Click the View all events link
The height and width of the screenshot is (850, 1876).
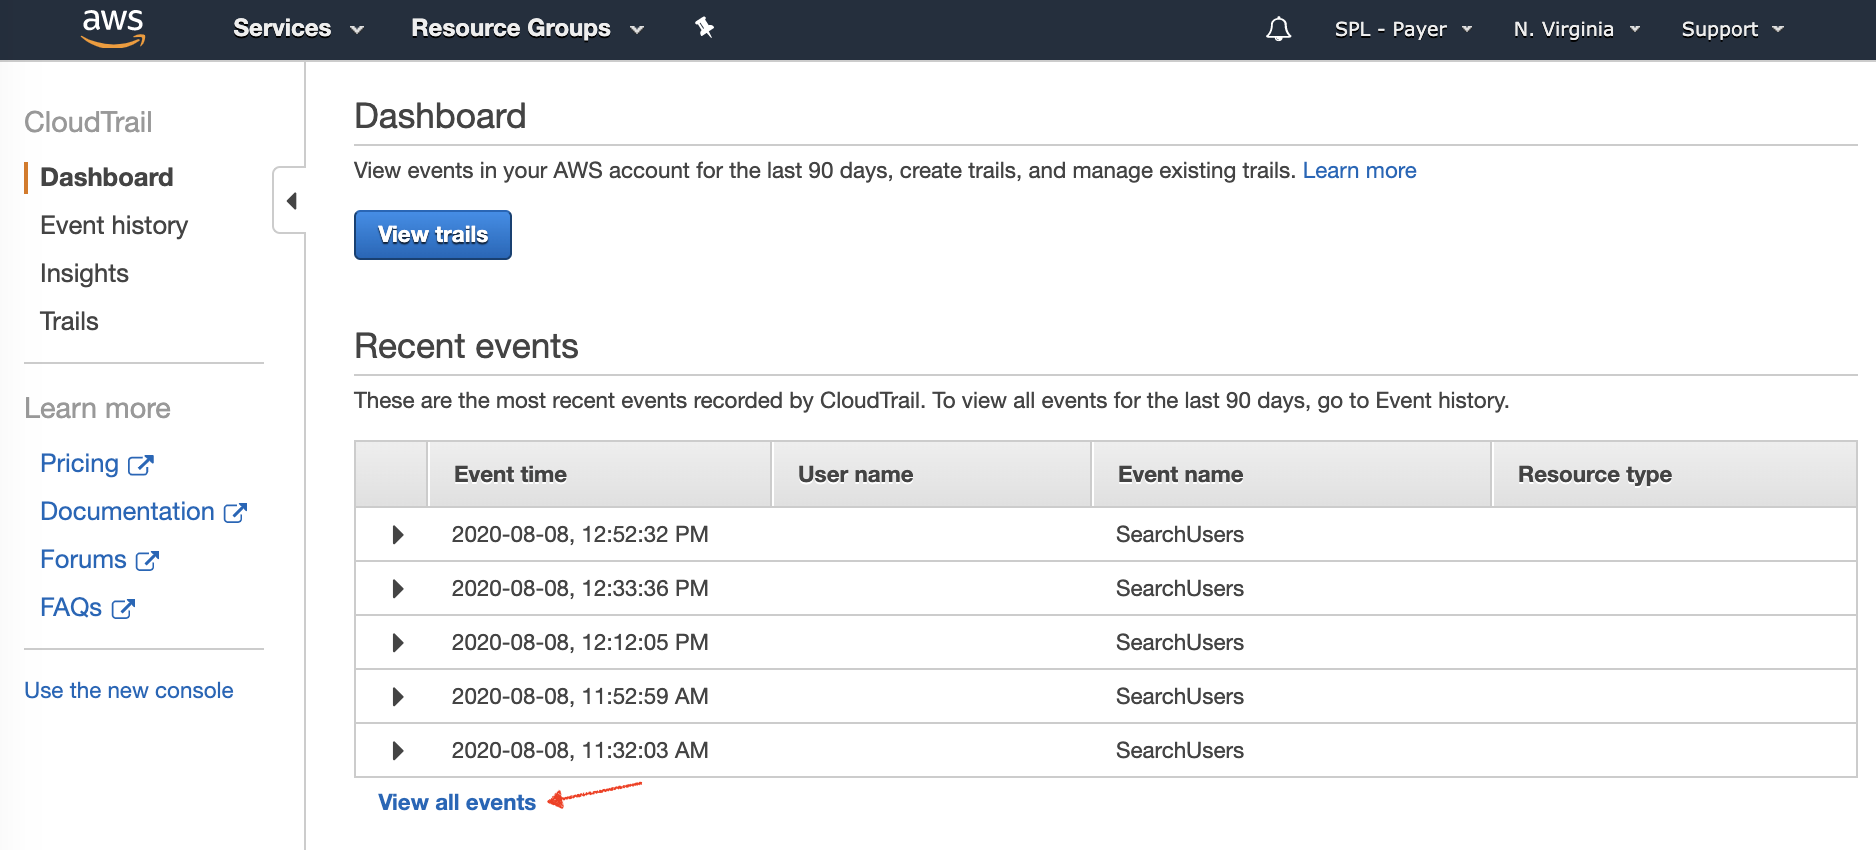pyautogui.click(x=457, y=802)
